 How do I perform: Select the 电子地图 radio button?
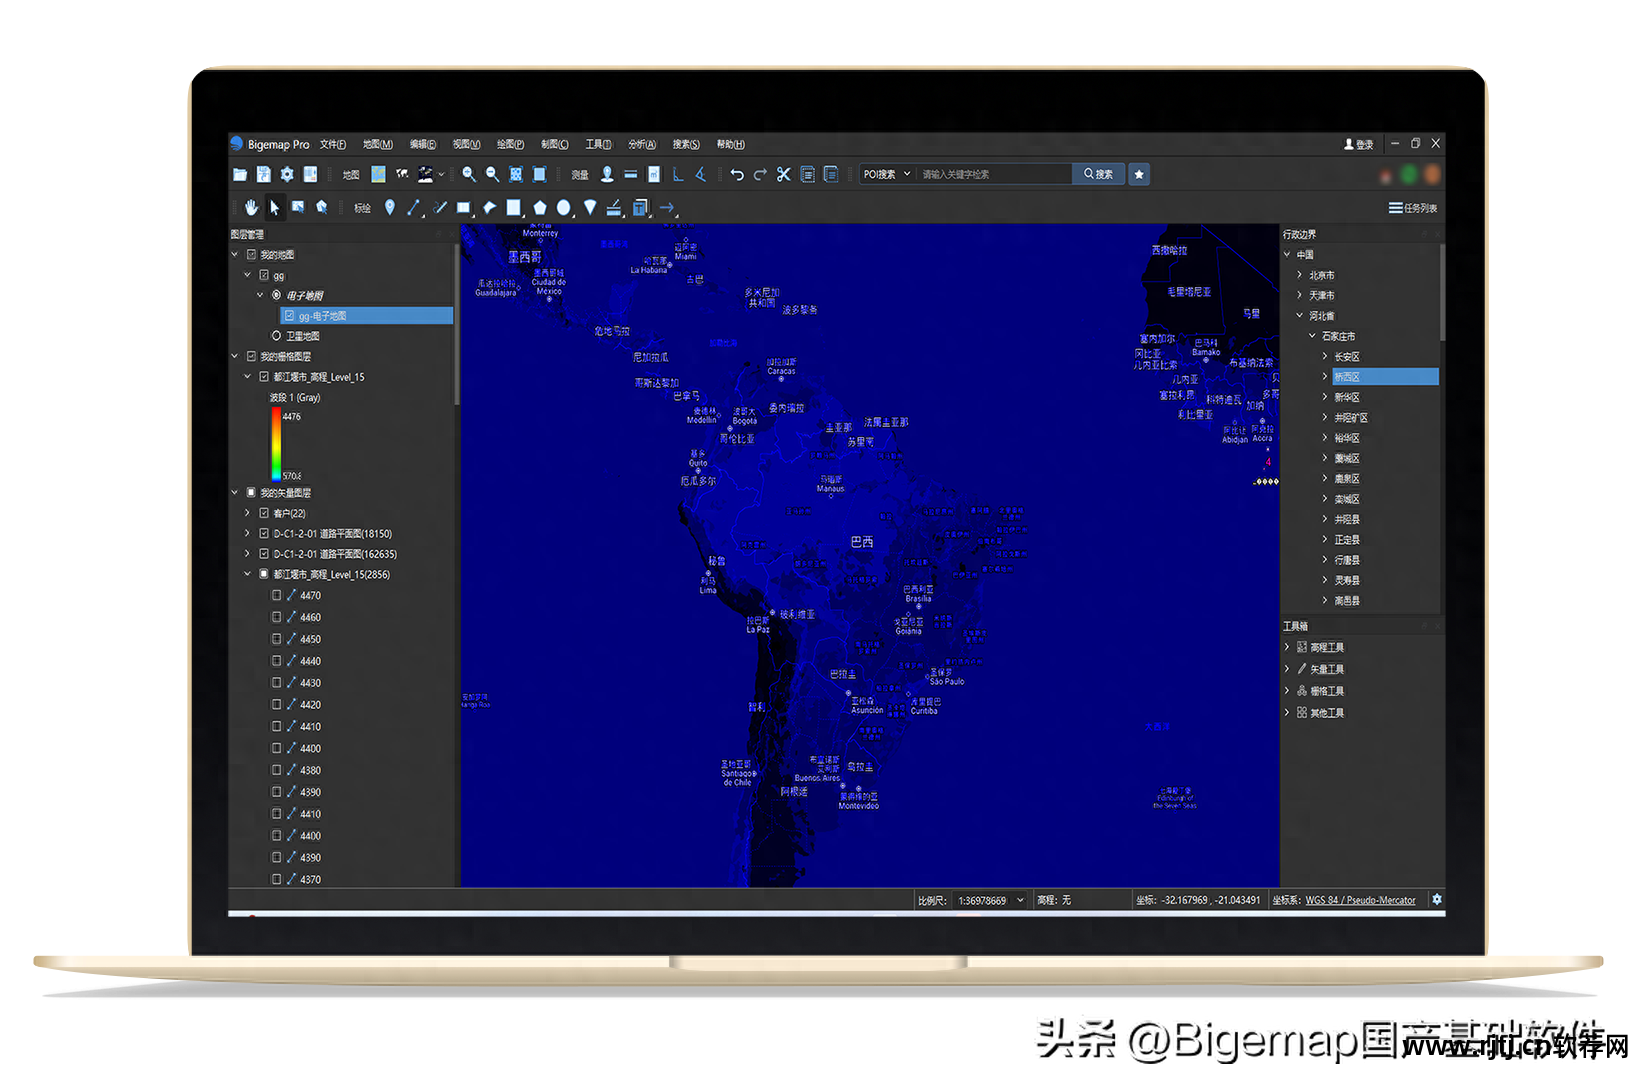pos(276,295)
